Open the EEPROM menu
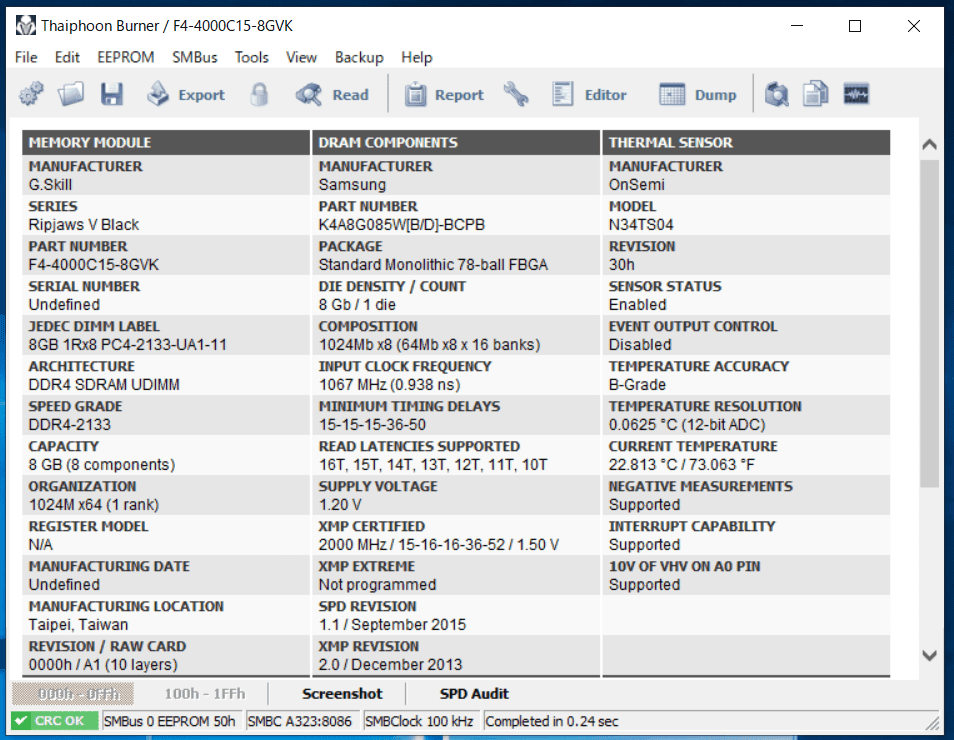Image resolution: width=954 pixels, height=740 pixels. [126, 57]
